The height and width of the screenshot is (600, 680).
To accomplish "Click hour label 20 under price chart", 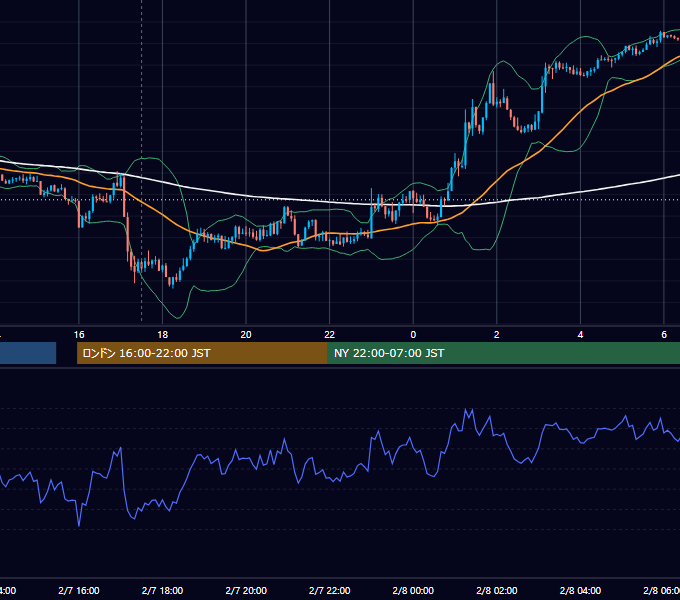I will coord(246,335).
